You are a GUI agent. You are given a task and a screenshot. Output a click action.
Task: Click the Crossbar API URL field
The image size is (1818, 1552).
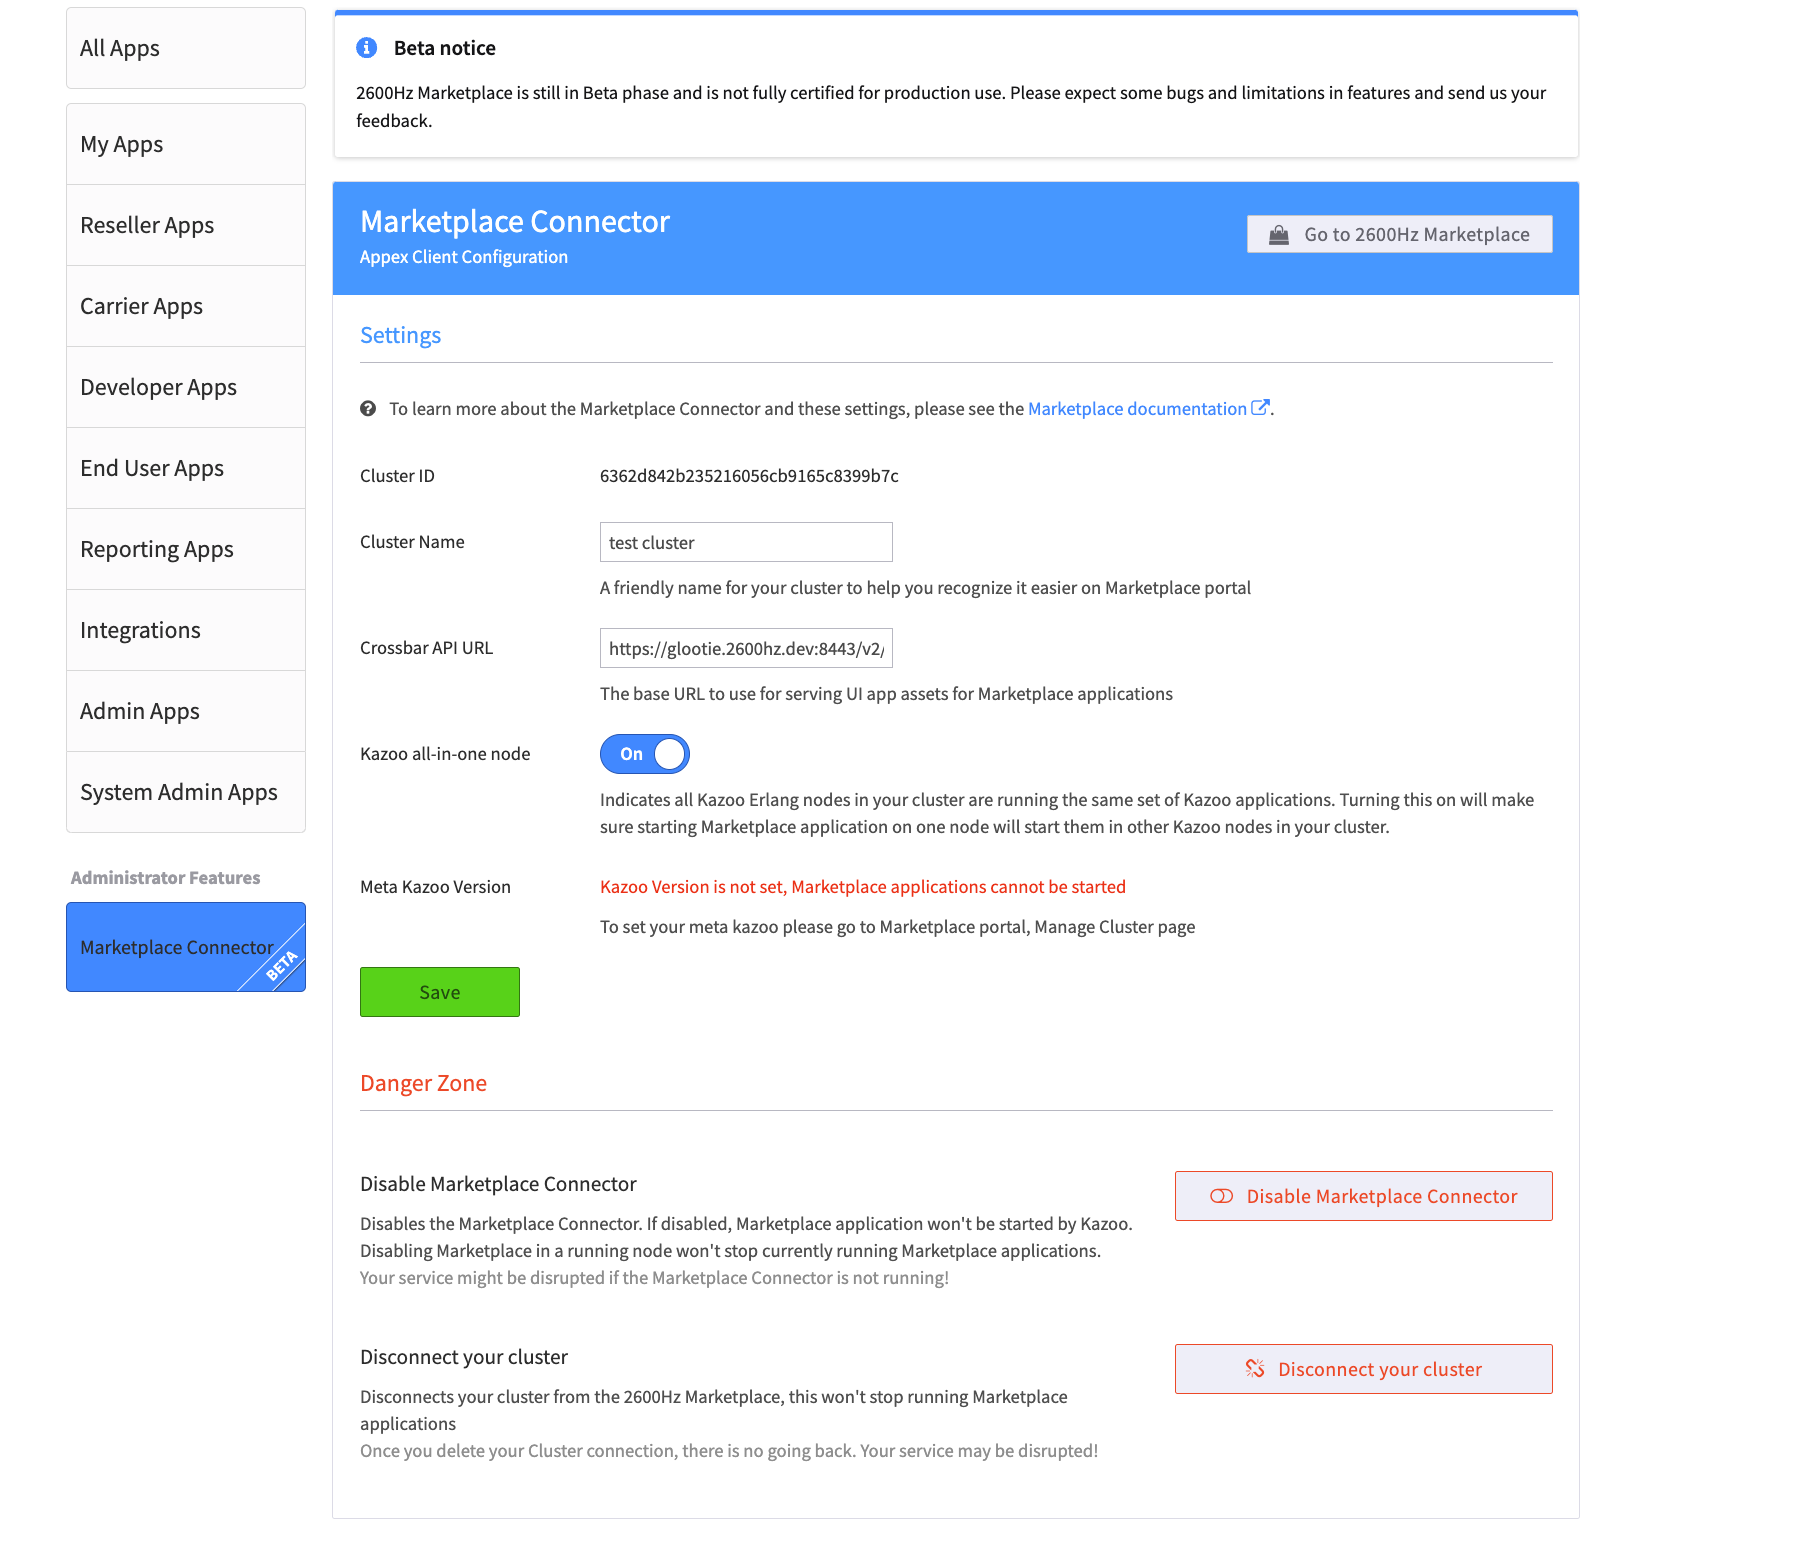[x=746, y=648]
